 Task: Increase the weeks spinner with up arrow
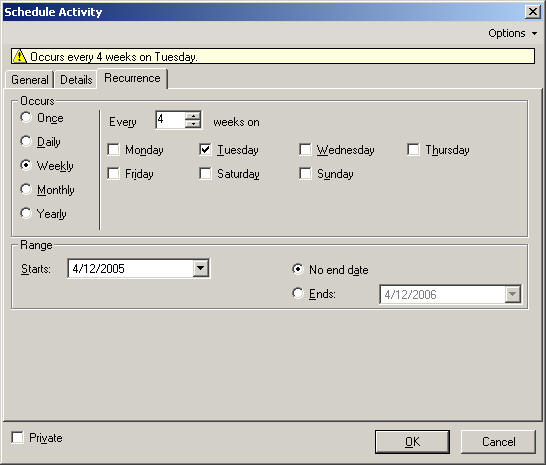pyautogui.click(x=193, y=116)
